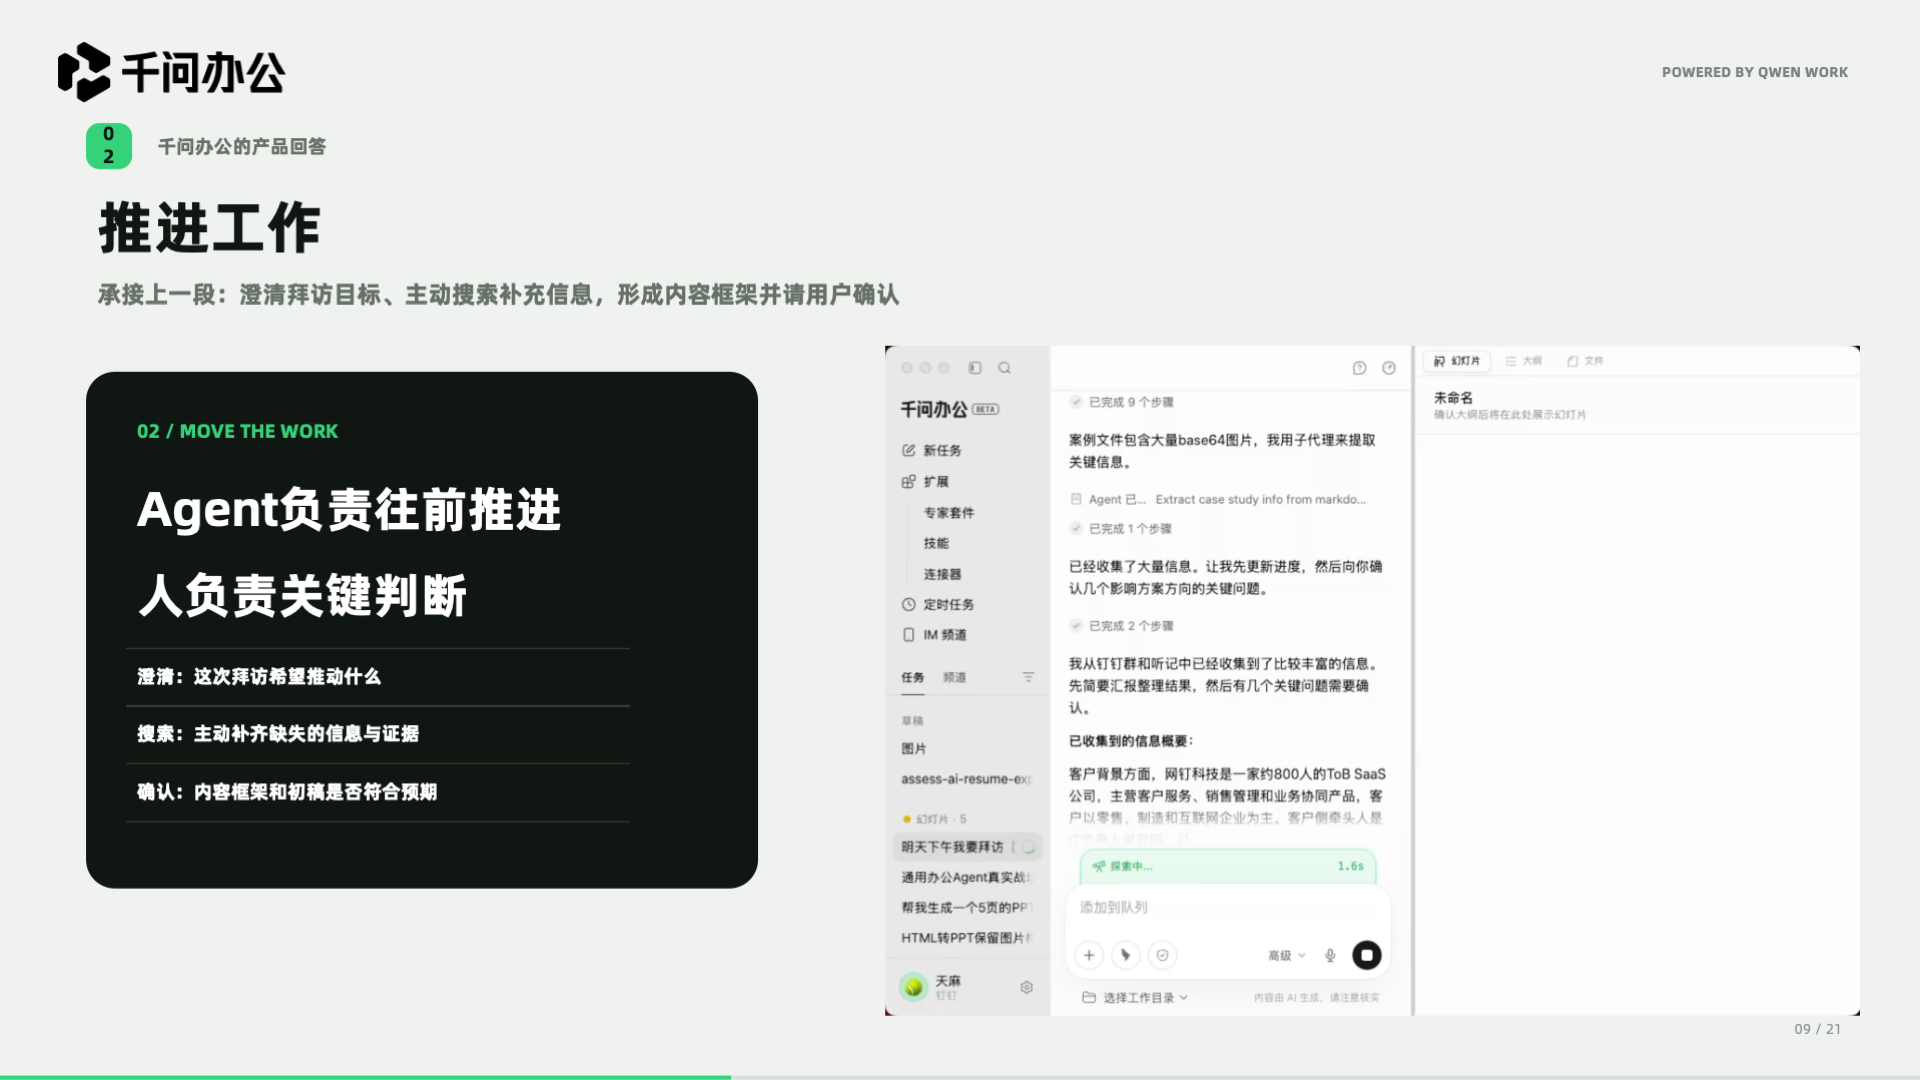Viewport: 1920px width, 1080px height.
Task: Click the 扩展 extensions icon
Action: 908,481
